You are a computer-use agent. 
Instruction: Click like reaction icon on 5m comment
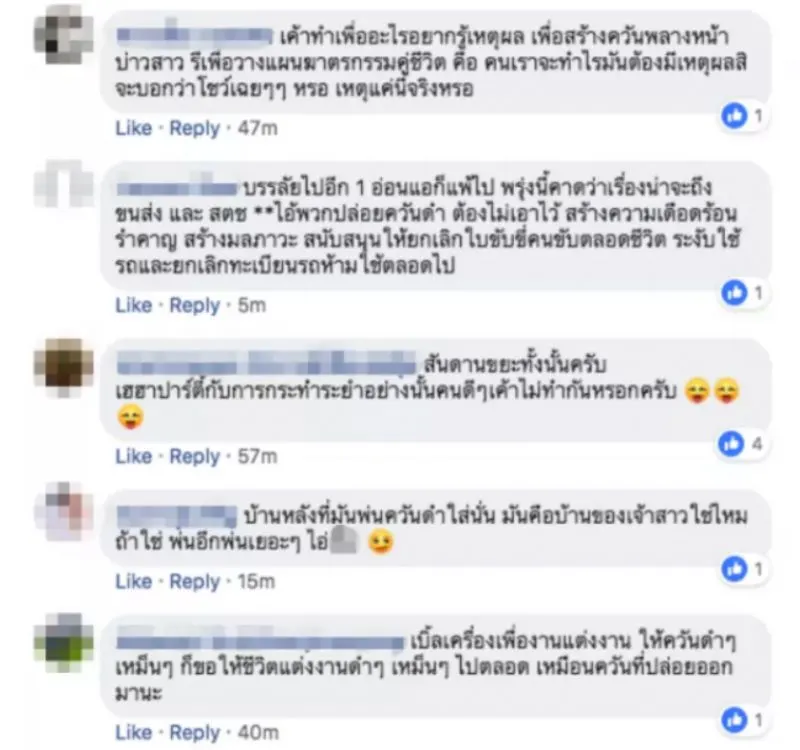(x=734, y=293)
